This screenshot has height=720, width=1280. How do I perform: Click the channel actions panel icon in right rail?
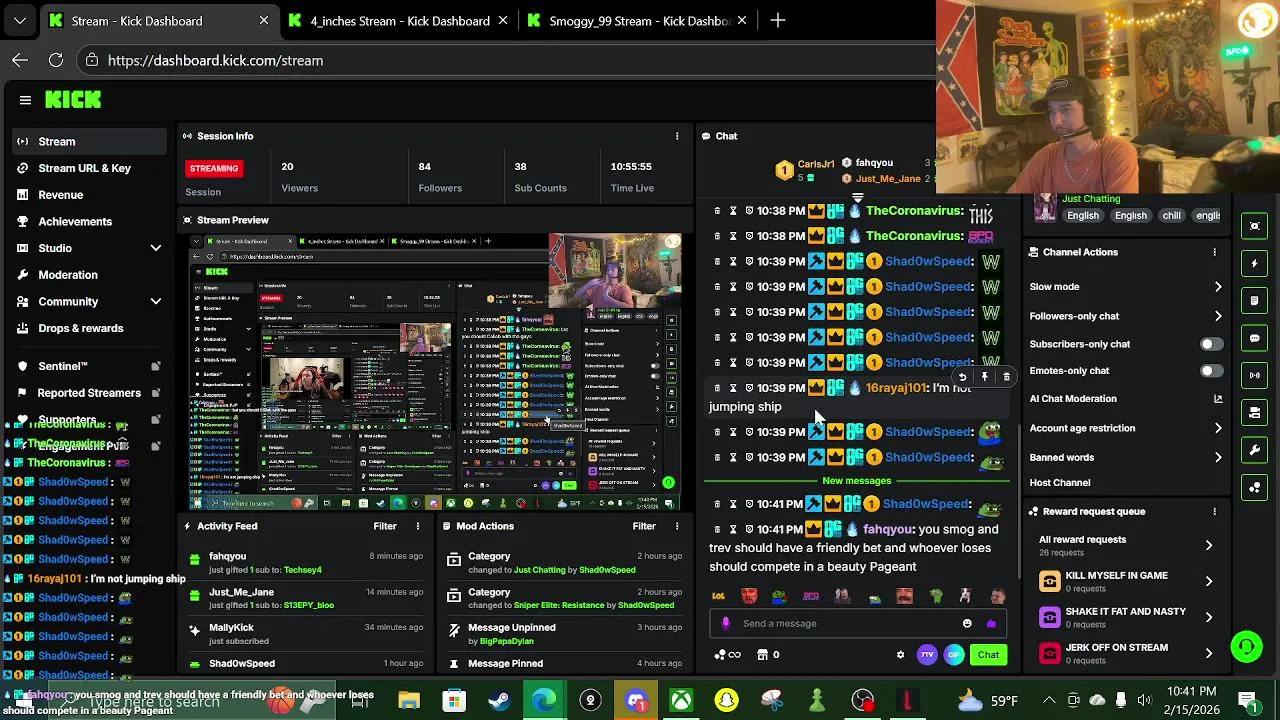click(1255, 412)
